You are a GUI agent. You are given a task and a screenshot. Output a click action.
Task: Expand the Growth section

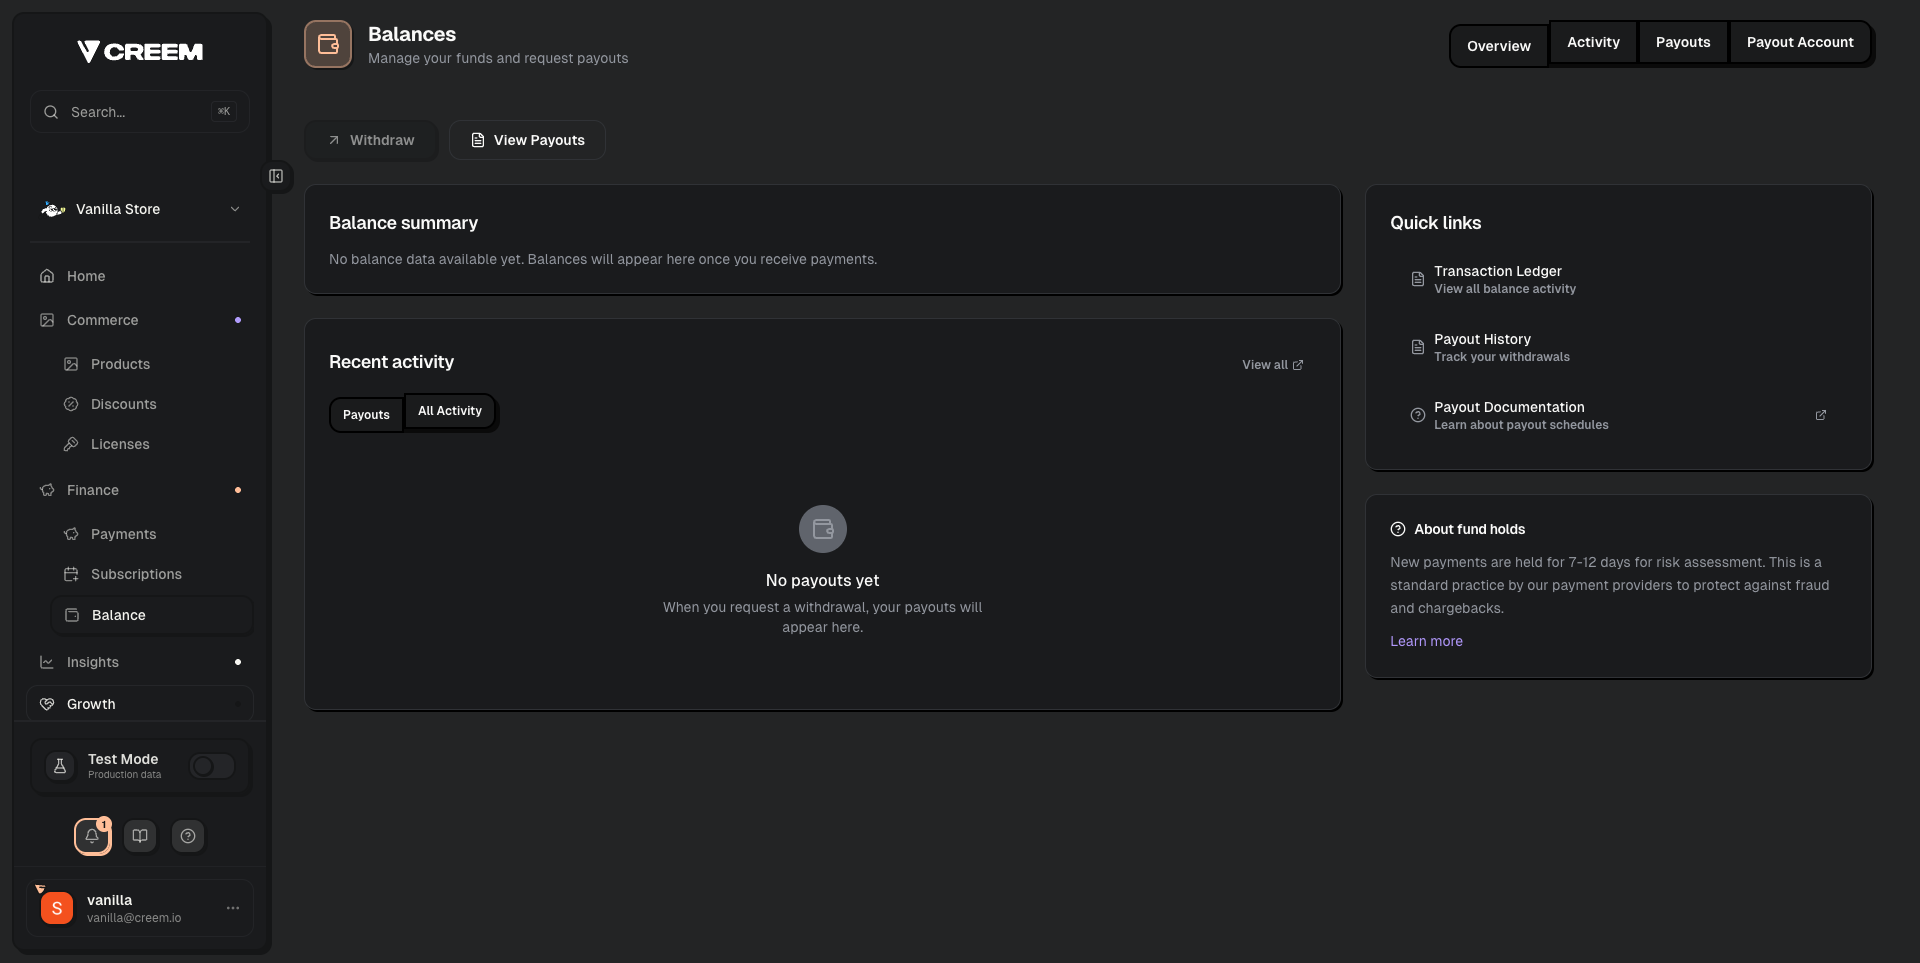140,704
